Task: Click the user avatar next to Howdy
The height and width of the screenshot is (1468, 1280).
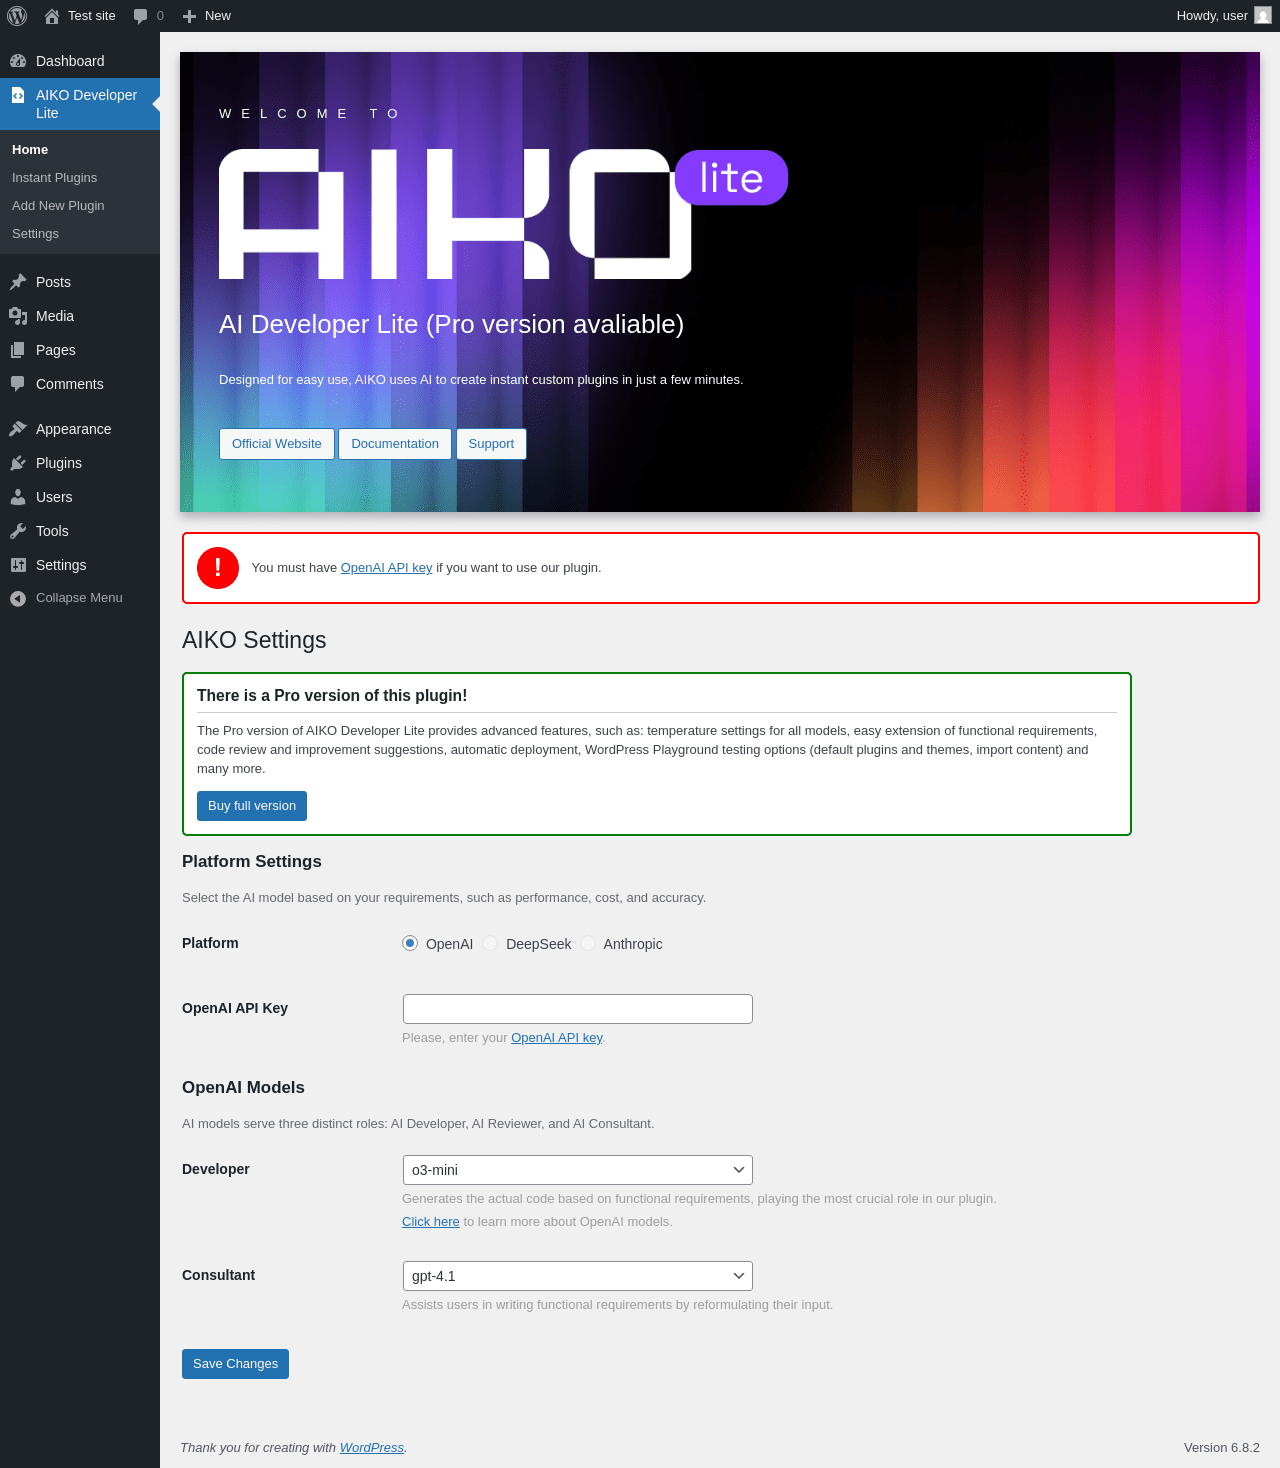Action: (x=1263, y=16)
